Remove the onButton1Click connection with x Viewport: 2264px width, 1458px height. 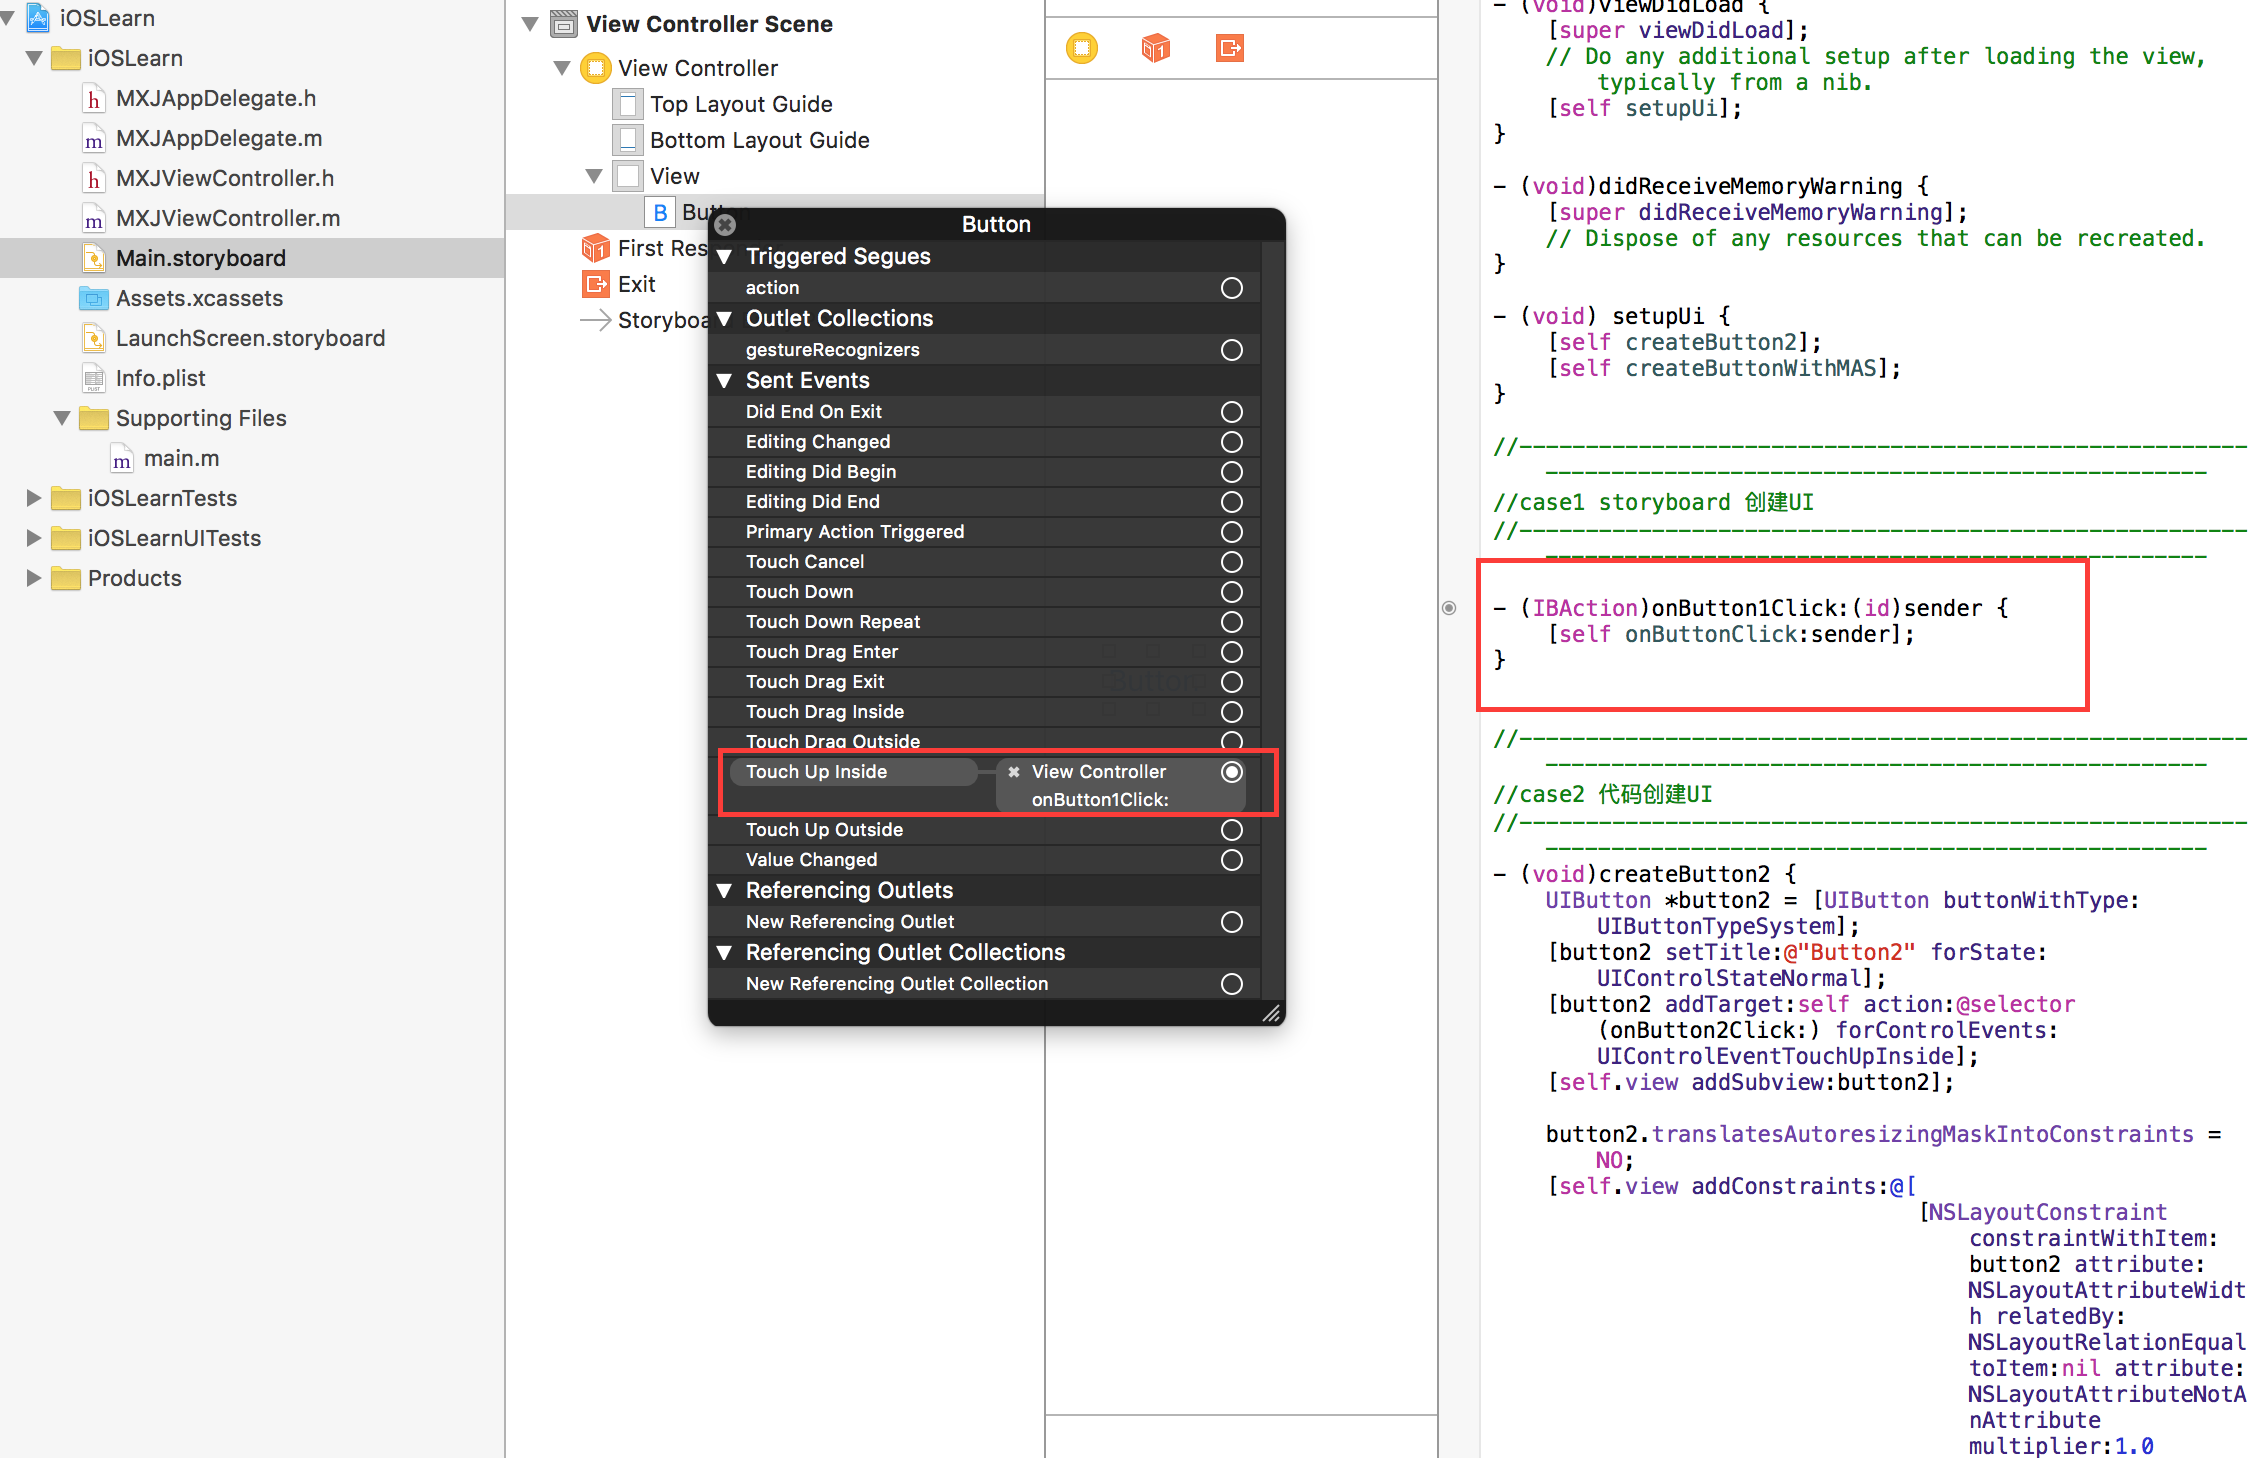[1013, 772]
